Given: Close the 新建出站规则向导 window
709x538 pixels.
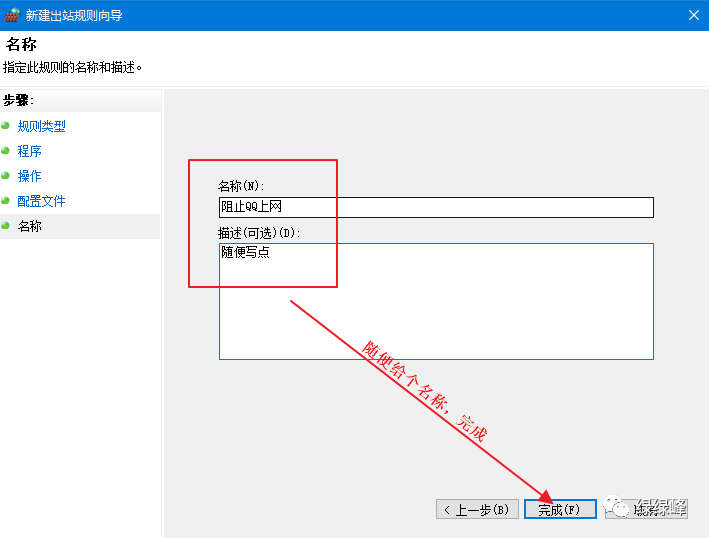Looking at the screenshot, I should tap(694, 15).
